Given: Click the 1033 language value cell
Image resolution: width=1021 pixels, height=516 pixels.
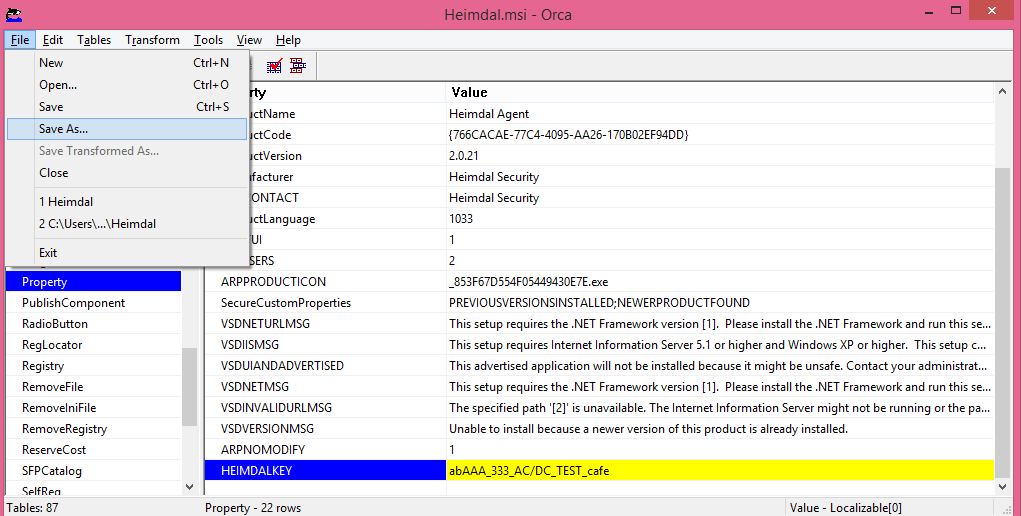Looking at the screenshot, I should [x=720, y=218].
